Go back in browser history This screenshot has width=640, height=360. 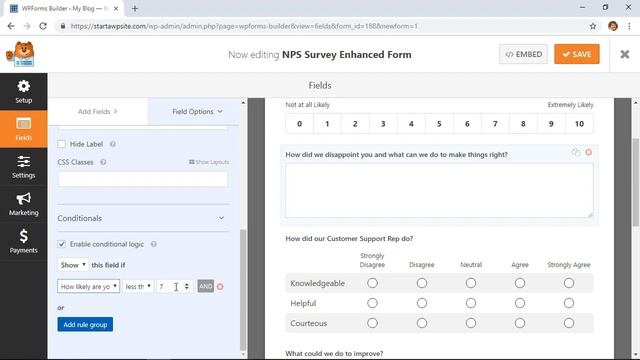click(x=11, y=26)
